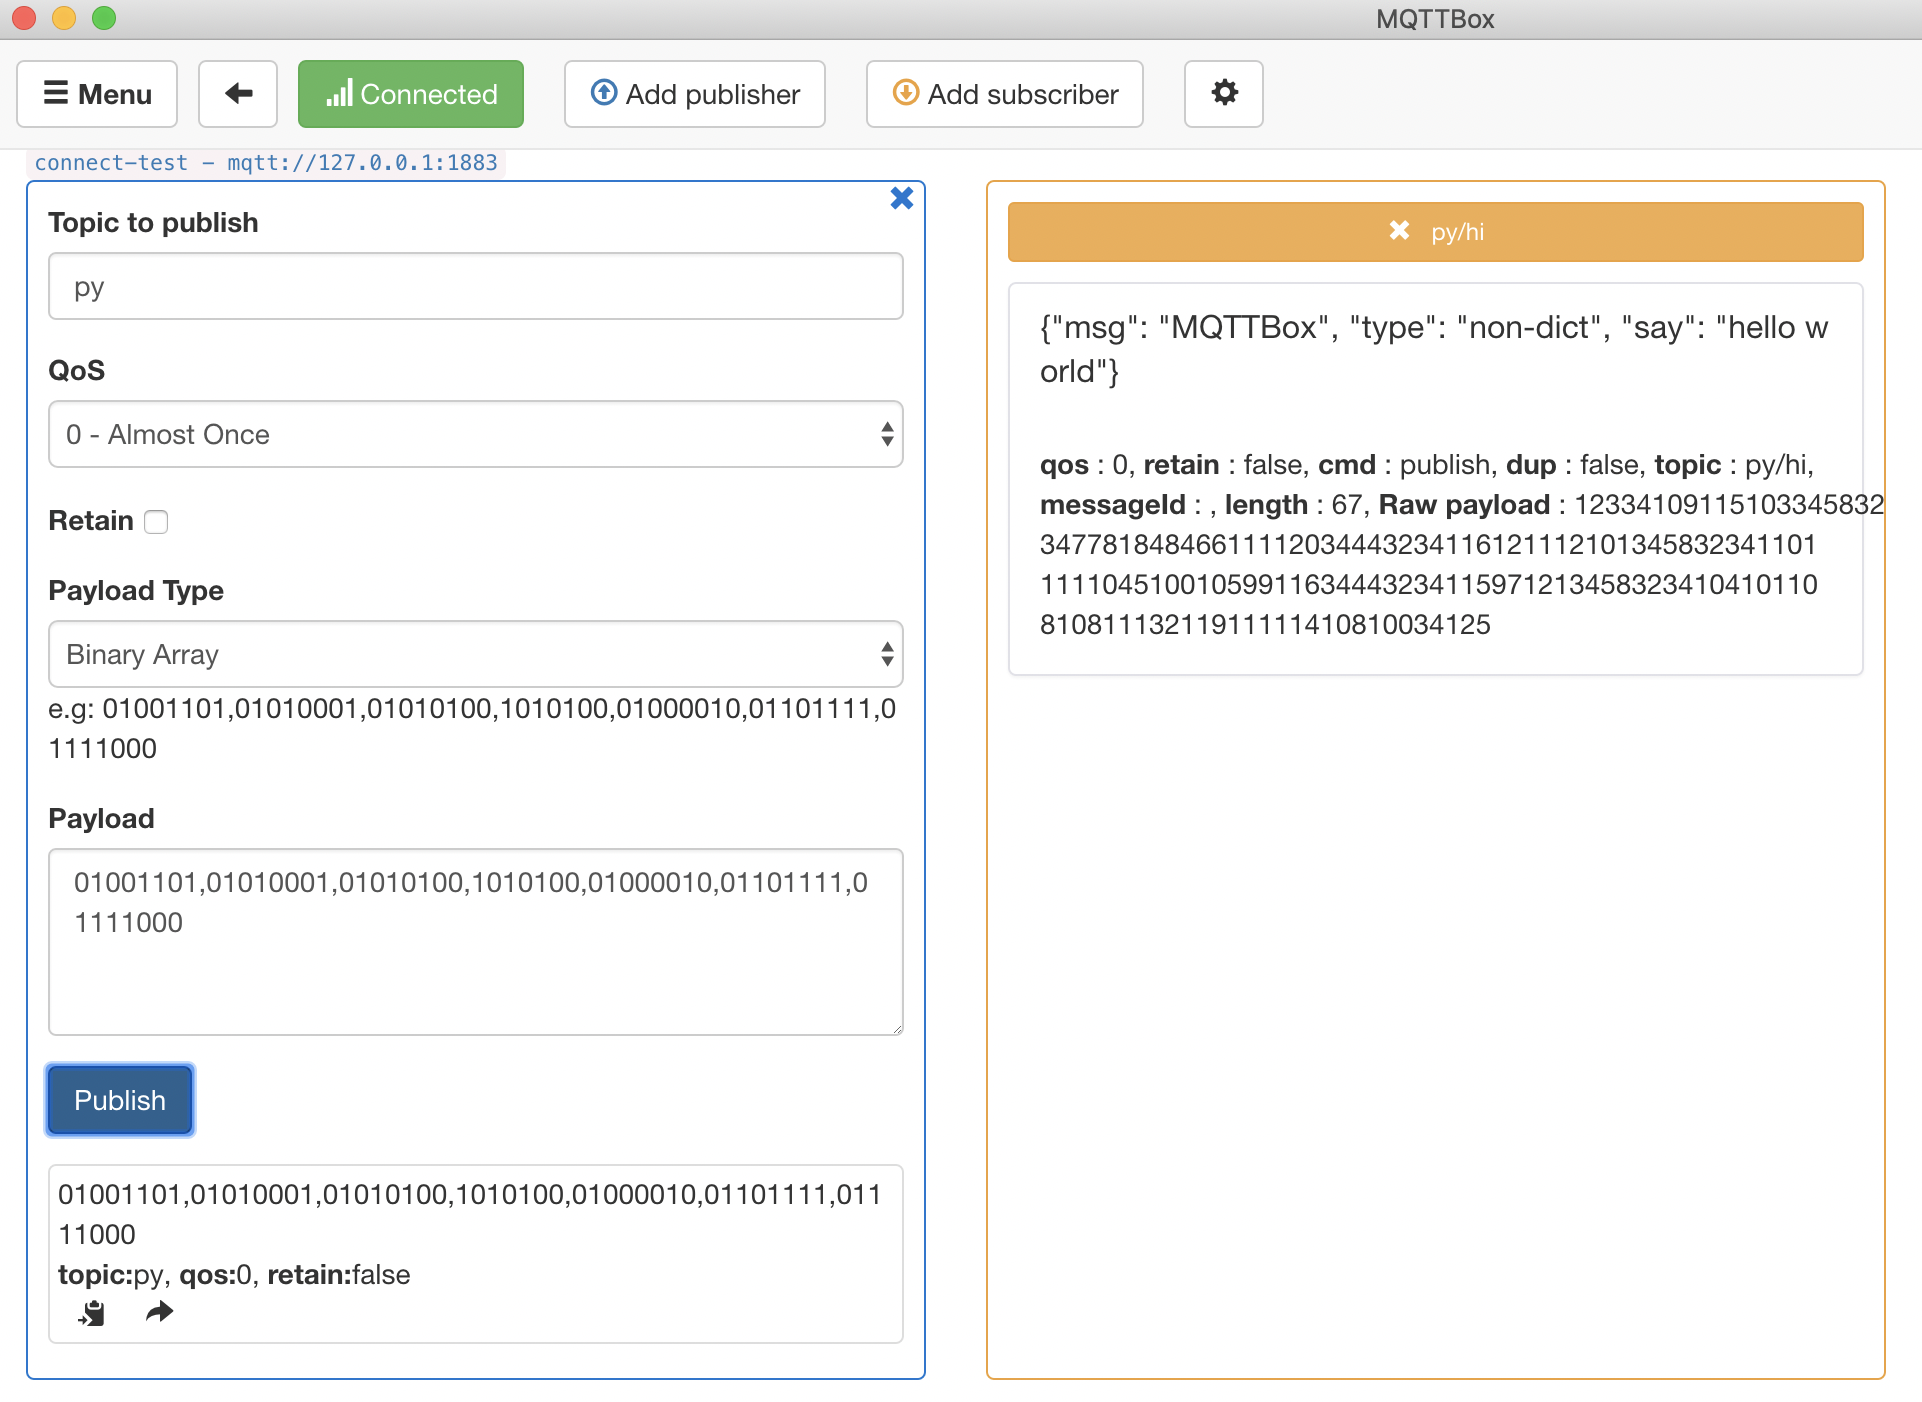This screenshot has width=1922, height=1402.
Task: Click the Topic to publish input field
Action: pyautogui.click(x=476, y=287)
